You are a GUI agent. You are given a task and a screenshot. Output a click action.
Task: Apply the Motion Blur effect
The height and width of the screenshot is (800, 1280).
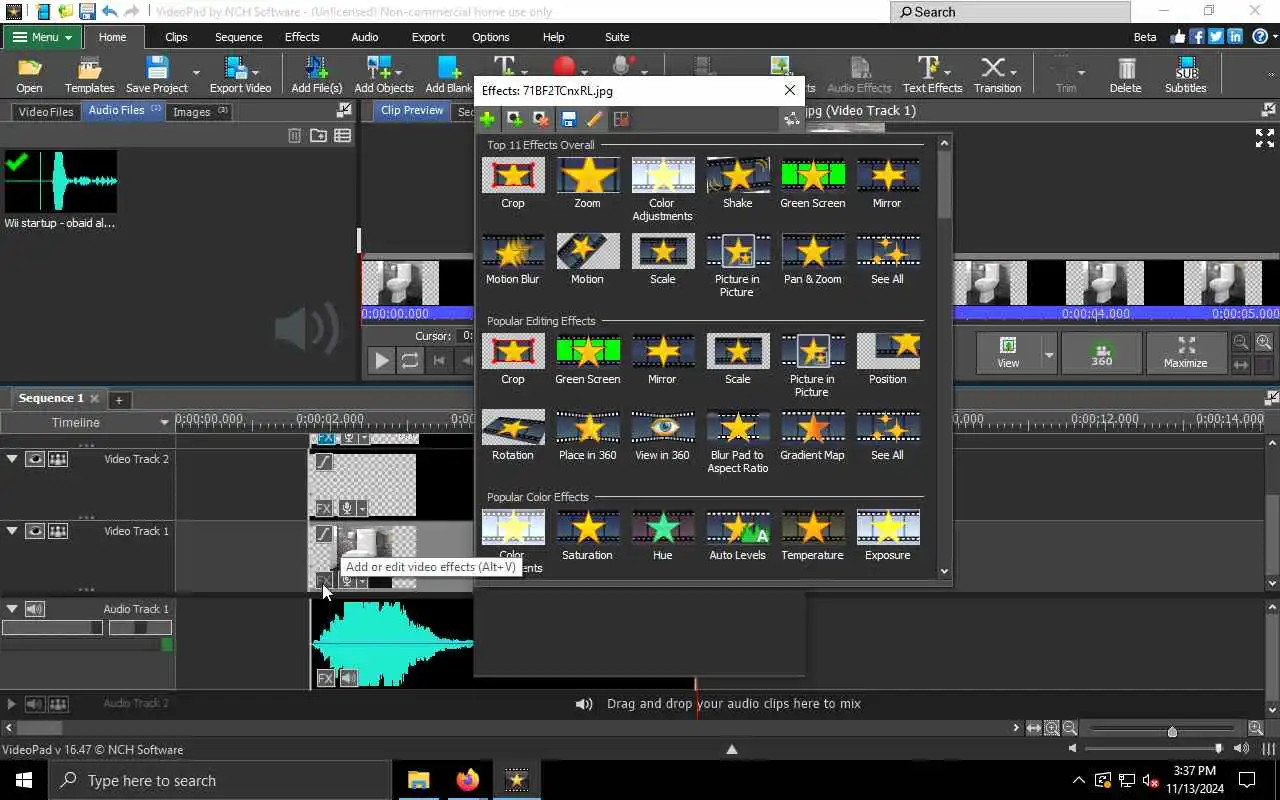point(512,259)
